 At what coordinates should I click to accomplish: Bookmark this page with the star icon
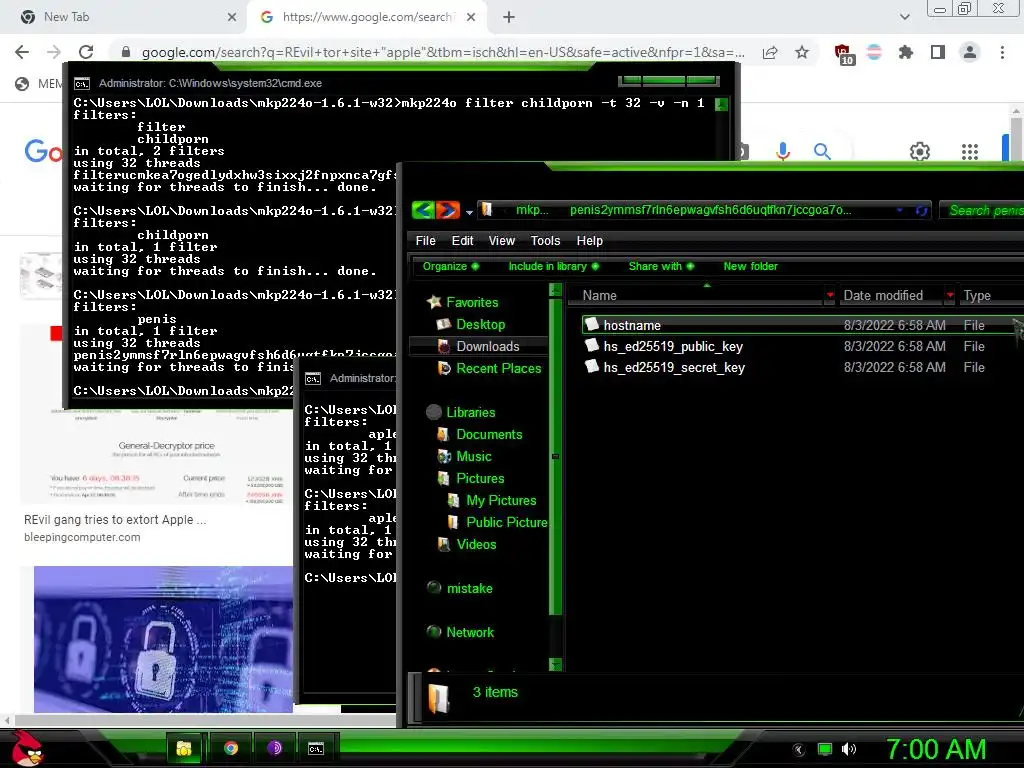tap(802, 52)
